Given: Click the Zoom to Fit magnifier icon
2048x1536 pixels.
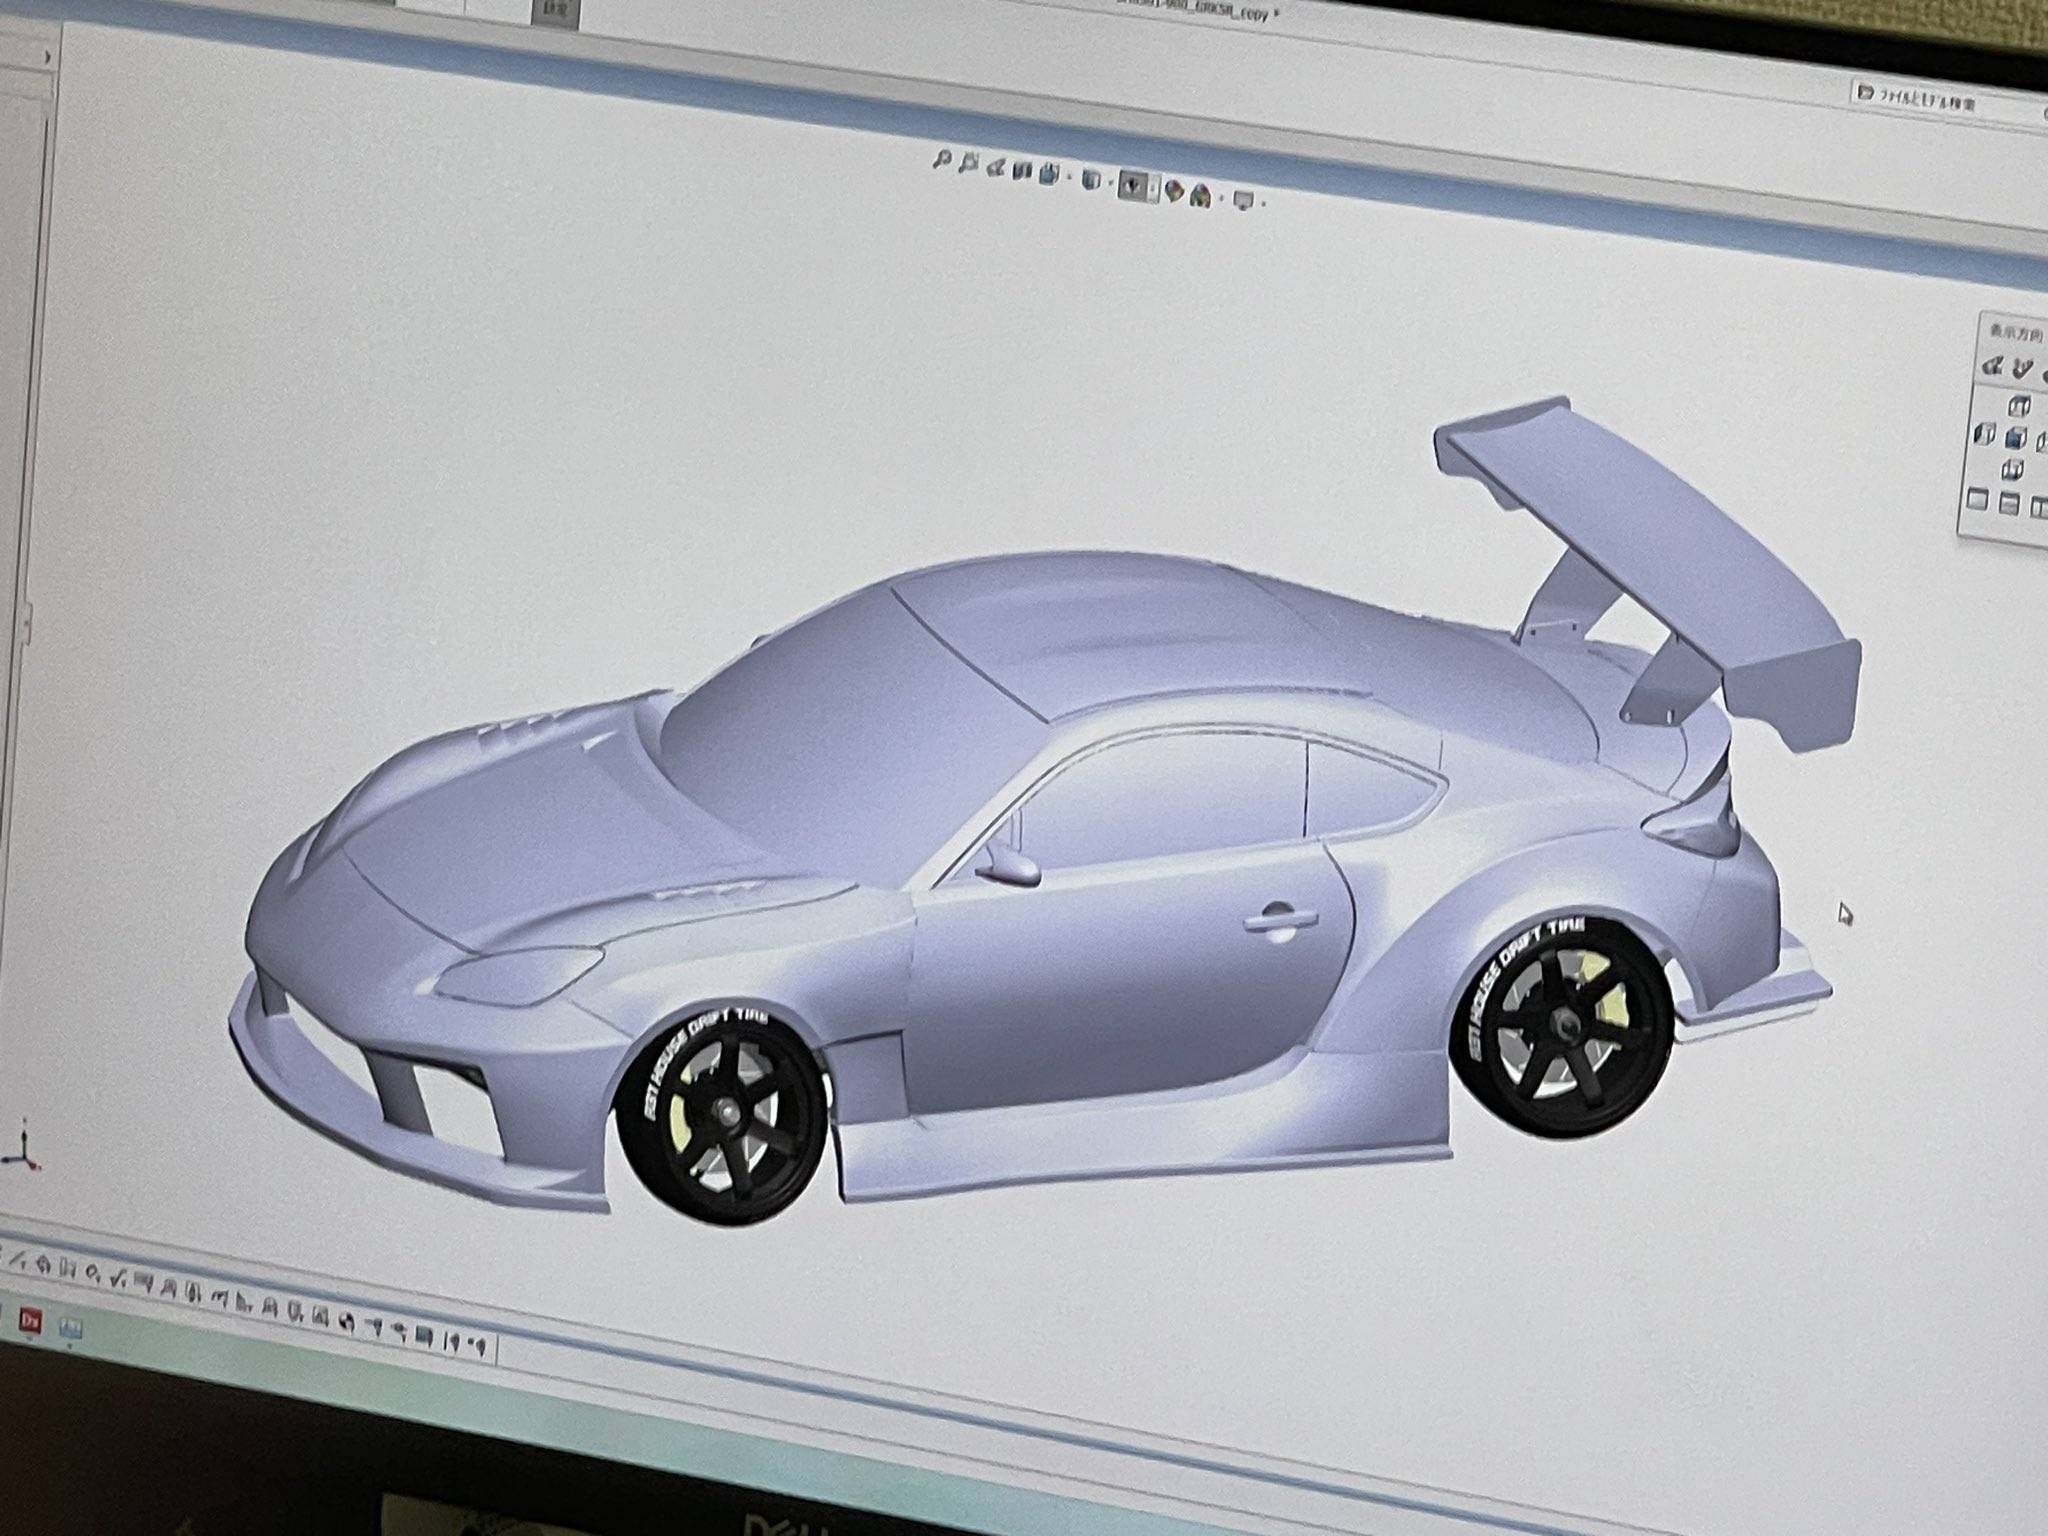Looking at the screenshot, I should pyautogui.click(x=941, y=160).
